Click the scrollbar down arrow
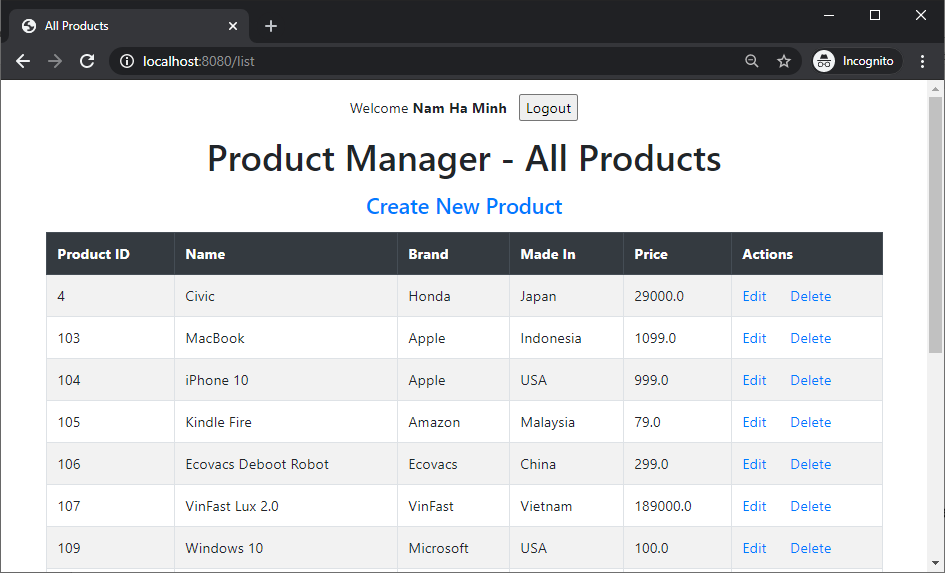This screenshot has width=945, height=573. point(935,563)
